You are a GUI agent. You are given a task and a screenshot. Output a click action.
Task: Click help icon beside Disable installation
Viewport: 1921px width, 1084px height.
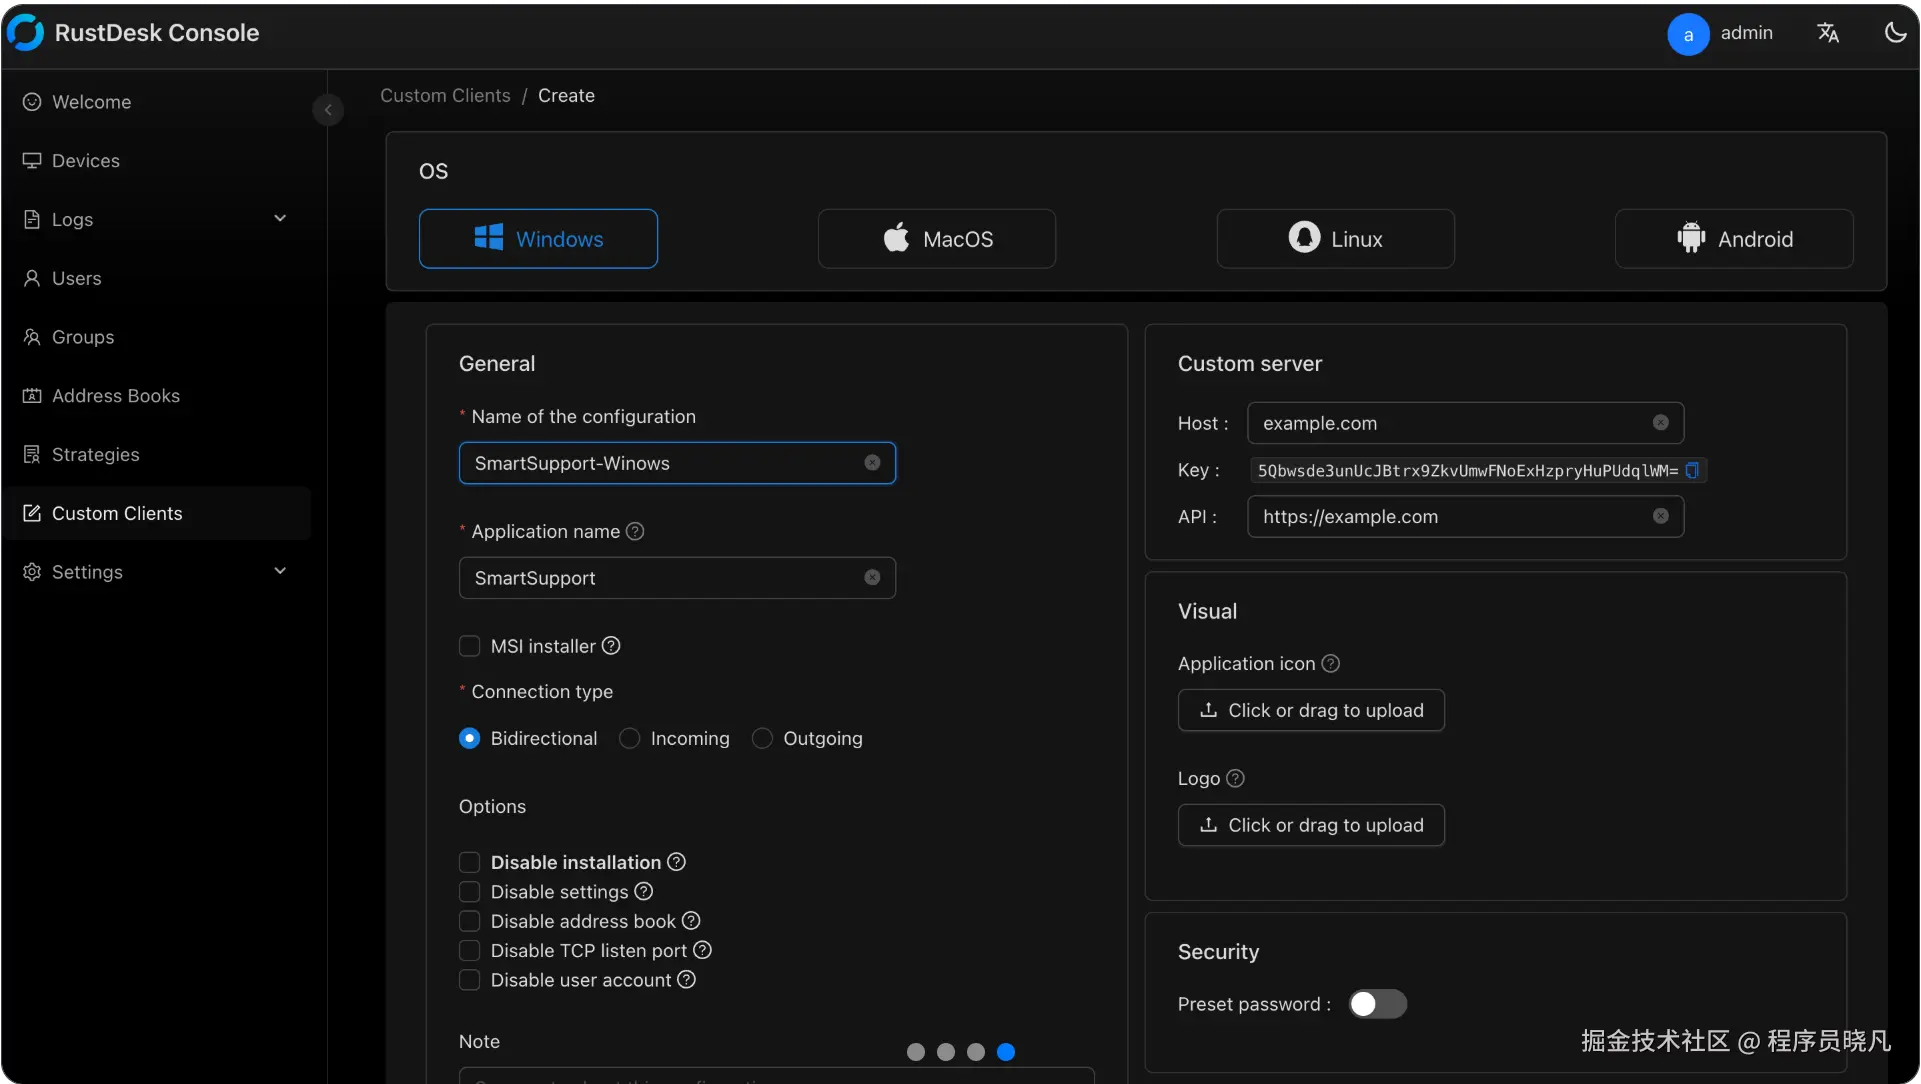[x=676, y=862]
